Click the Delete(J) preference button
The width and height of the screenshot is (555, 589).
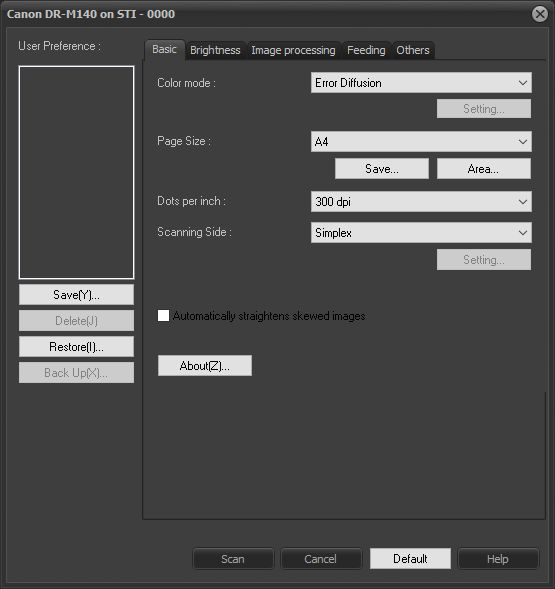tap(76, 320)
